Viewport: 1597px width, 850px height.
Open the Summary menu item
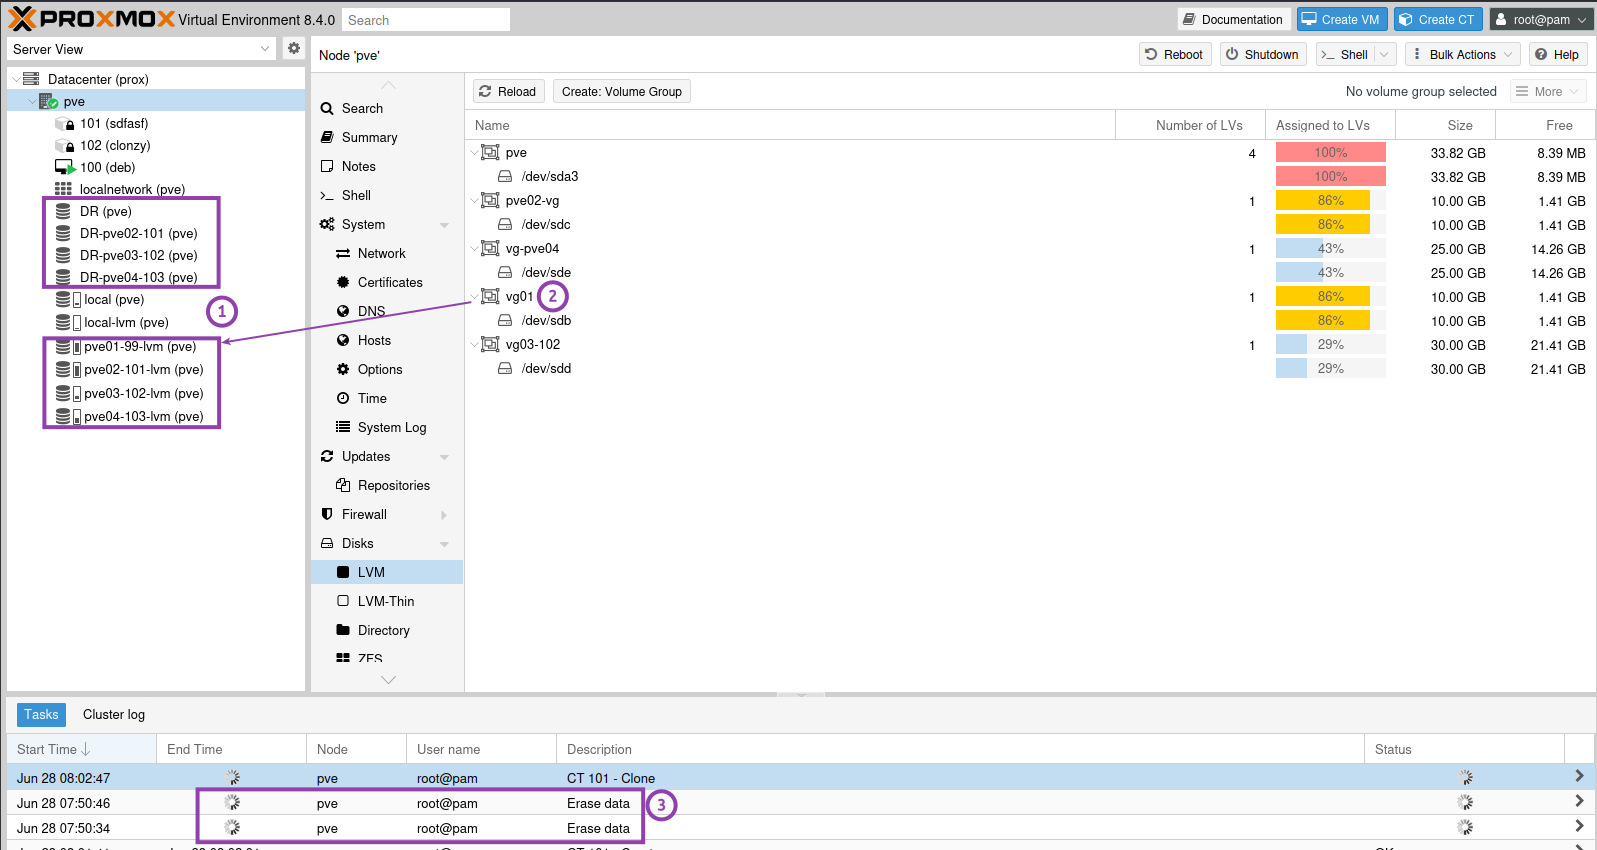point(369,137)
